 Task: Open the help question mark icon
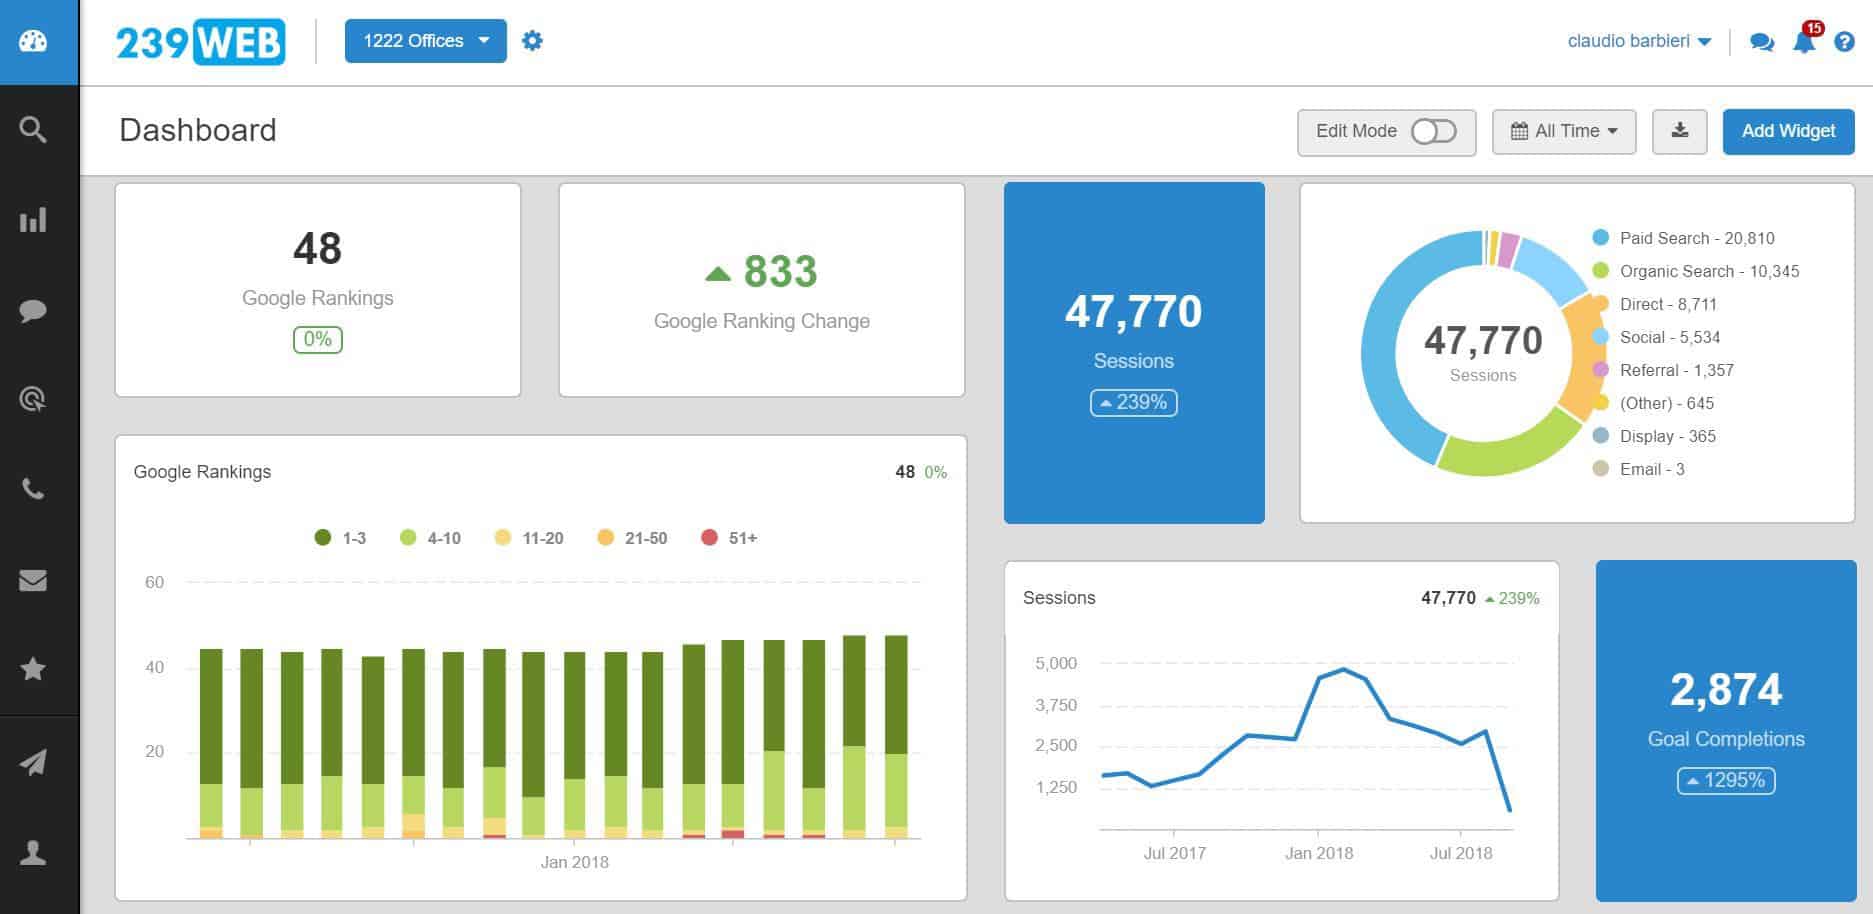tap(1845, 42)
